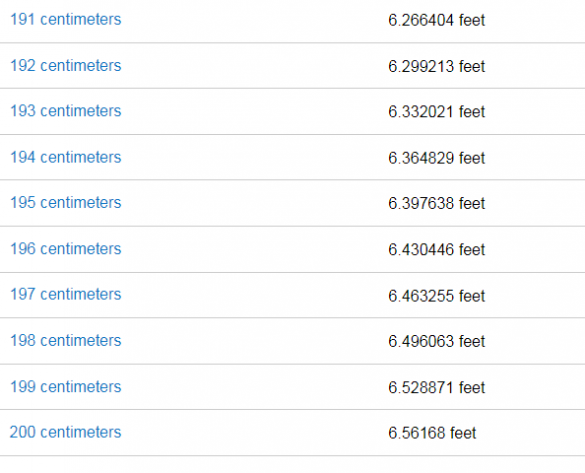Click the 200 centimeters link
585x473 pixels.
coord(65,432)
